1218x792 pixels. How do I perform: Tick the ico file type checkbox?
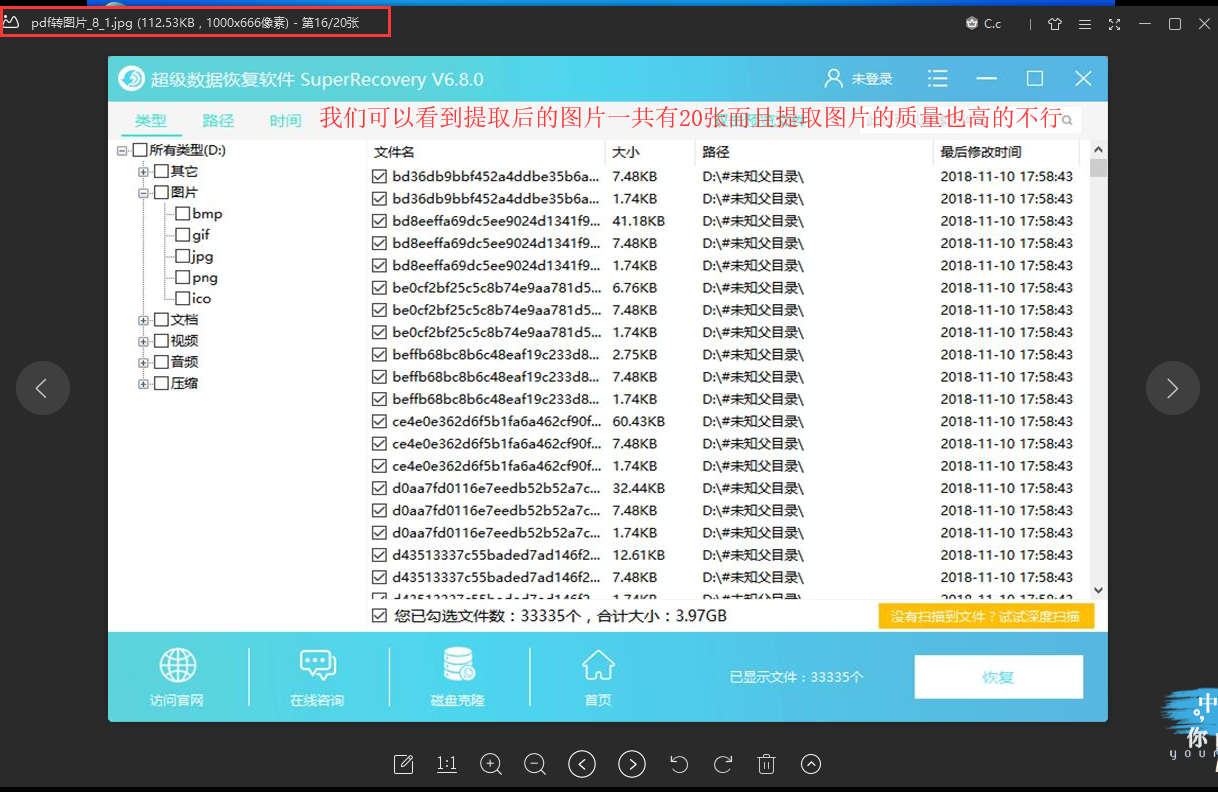[182, 298]
